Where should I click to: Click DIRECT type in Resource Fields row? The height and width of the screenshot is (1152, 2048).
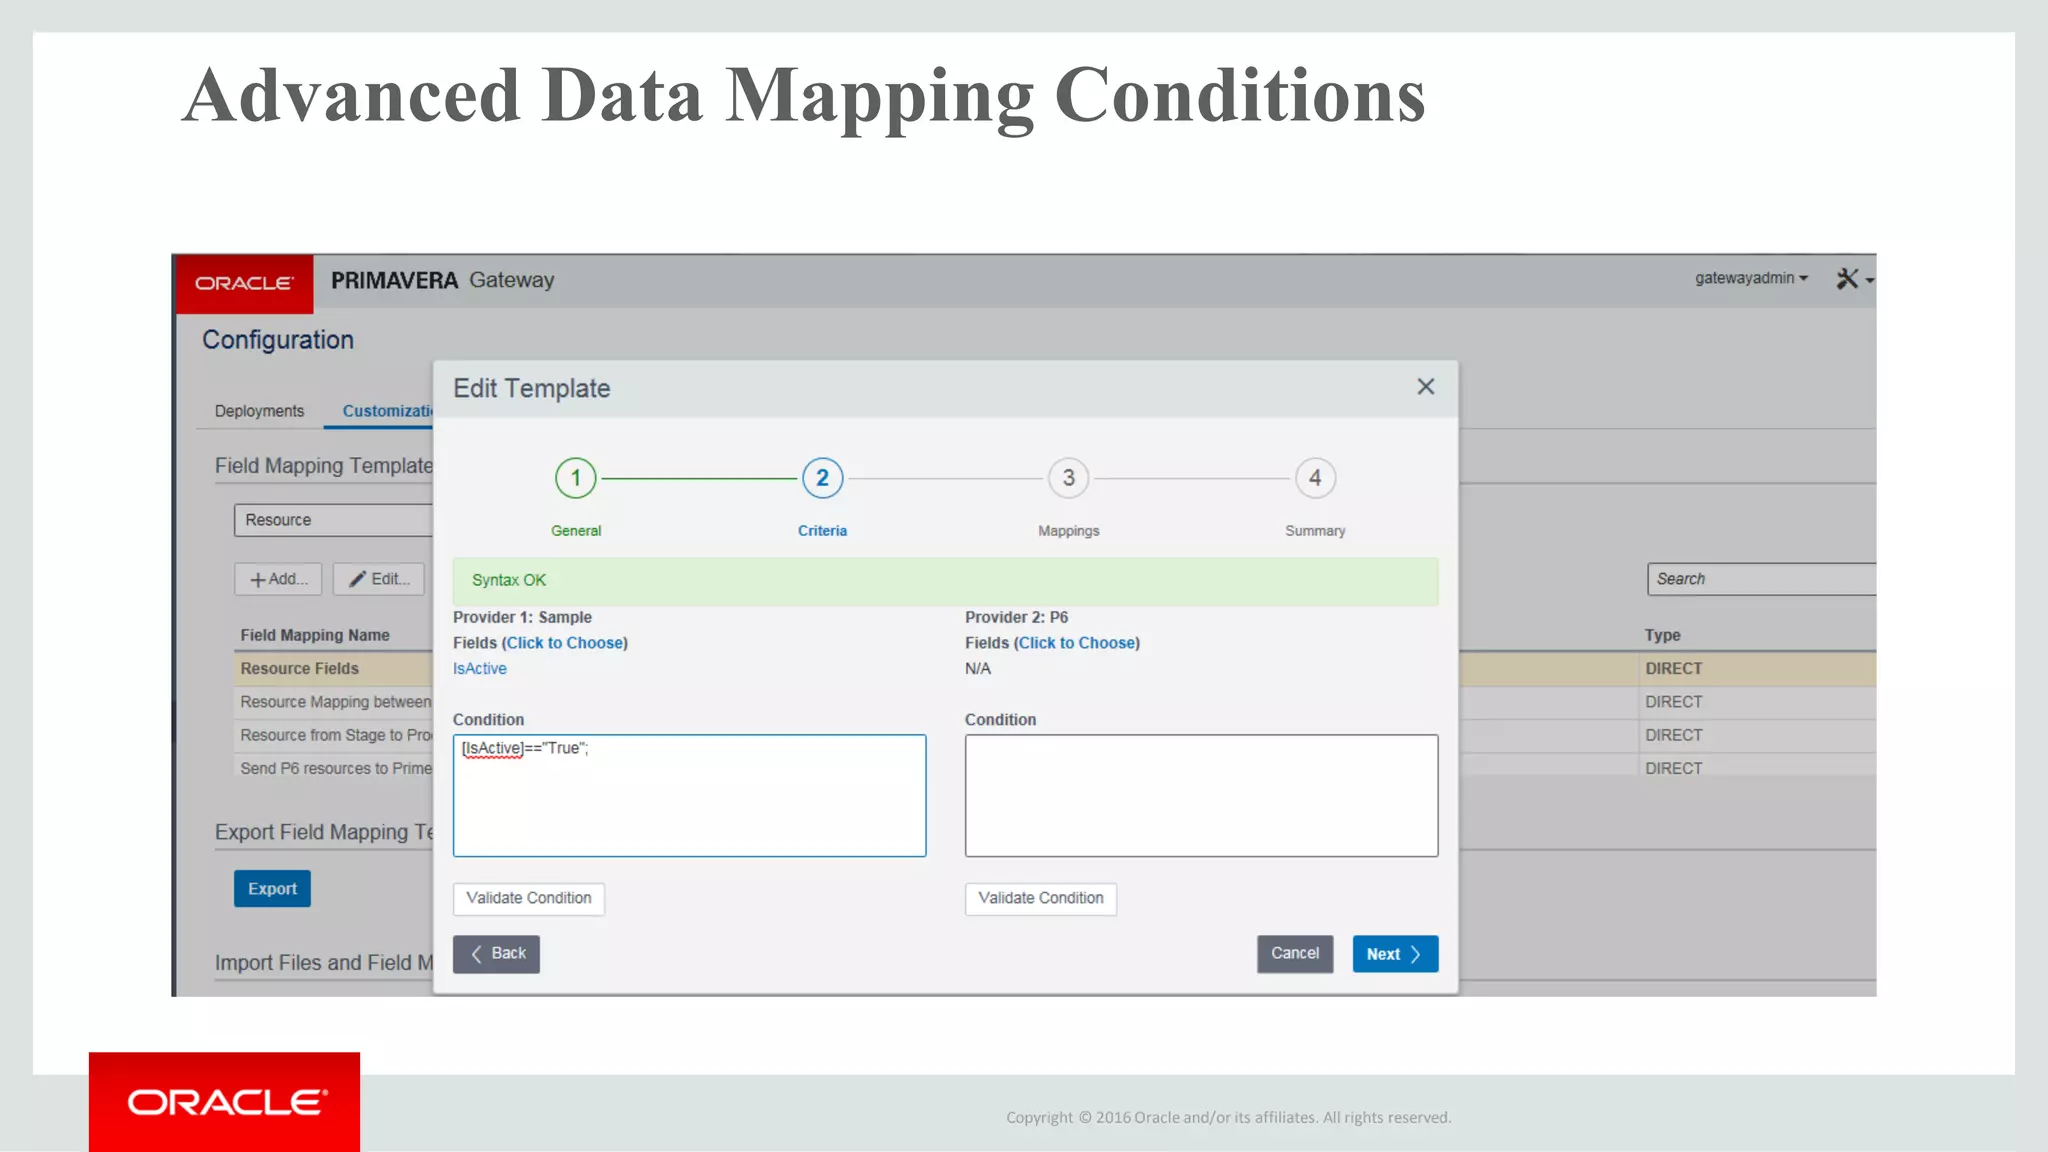point(1673,669)
